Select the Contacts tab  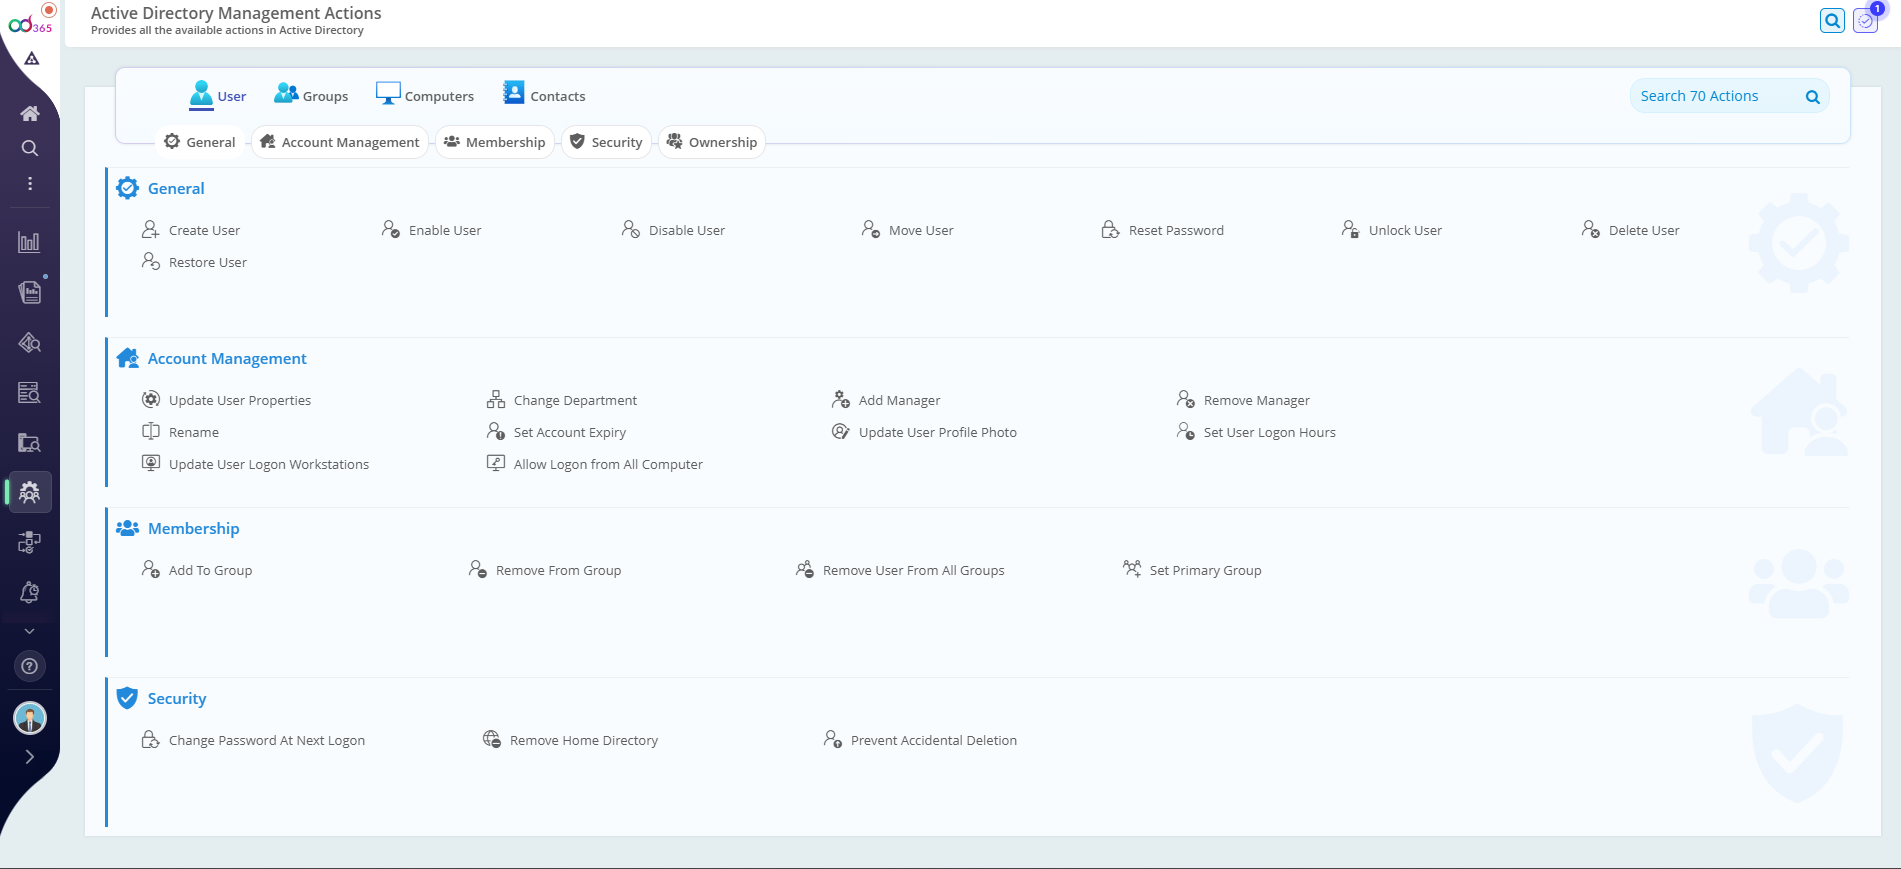click(544, 96)
